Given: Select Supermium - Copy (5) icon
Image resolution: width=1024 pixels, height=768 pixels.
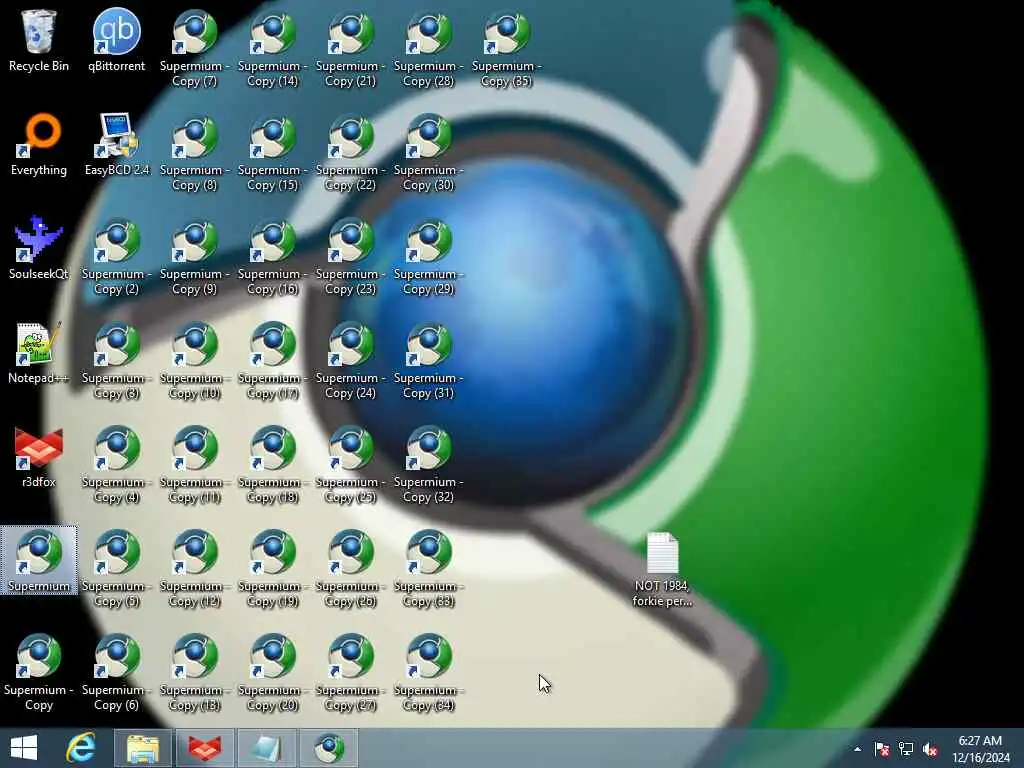Looking at the screenshot, I should click(116, 568).
